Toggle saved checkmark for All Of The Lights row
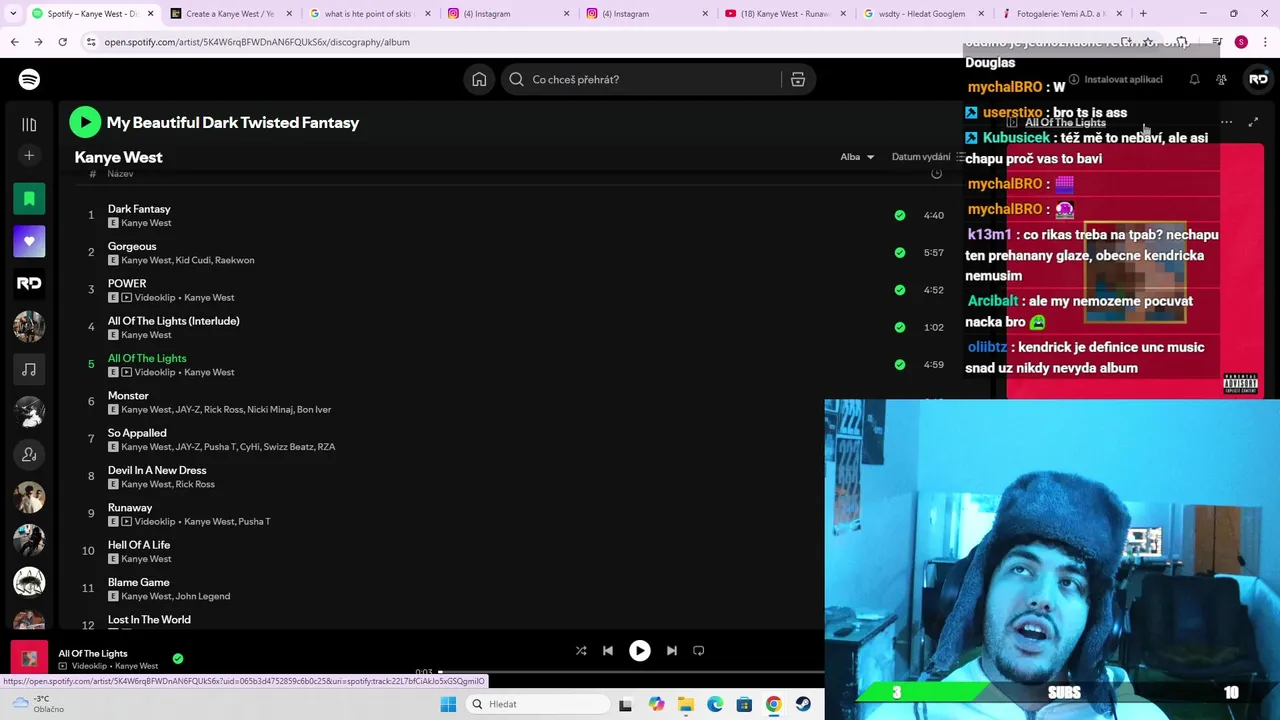This screenshot has height=720, width=1280. (900, 364)
